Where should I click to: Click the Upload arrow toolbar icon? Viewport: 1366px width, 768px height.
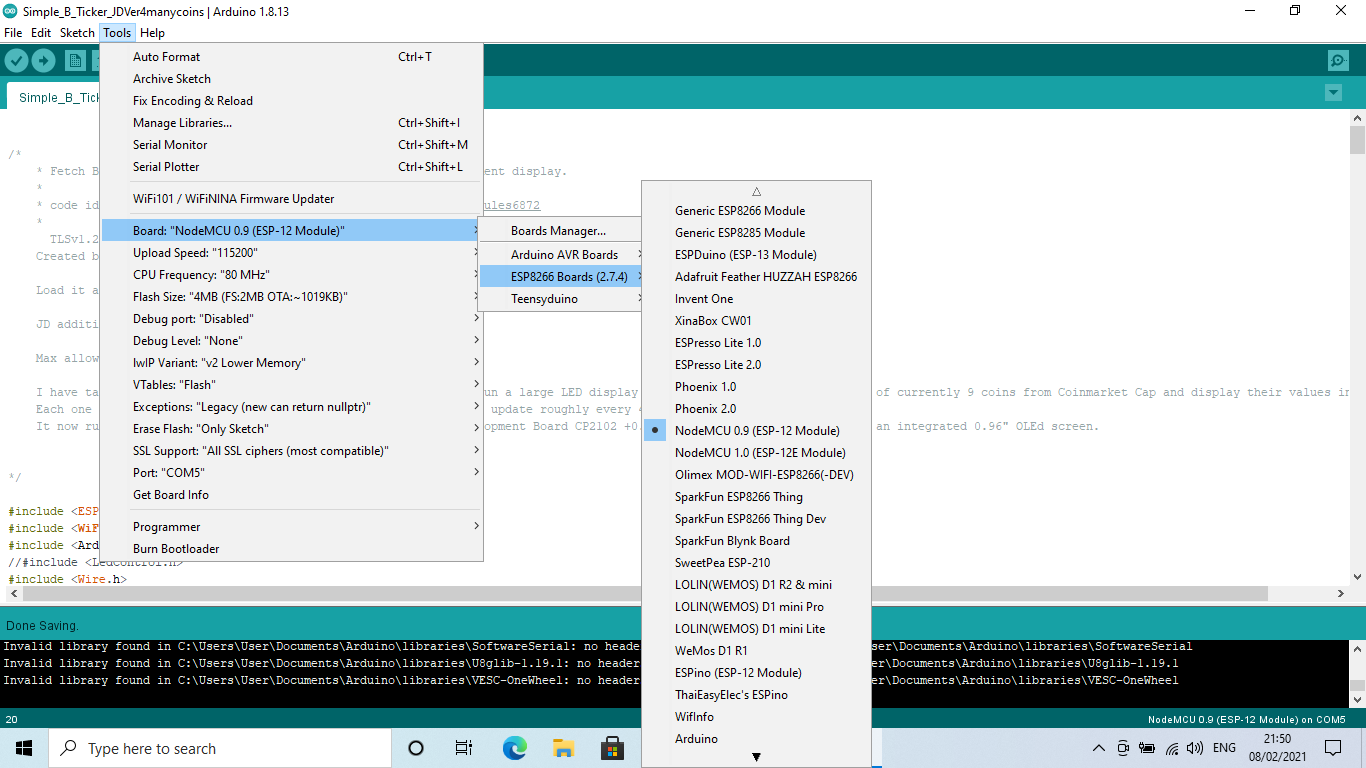[43, 61]
